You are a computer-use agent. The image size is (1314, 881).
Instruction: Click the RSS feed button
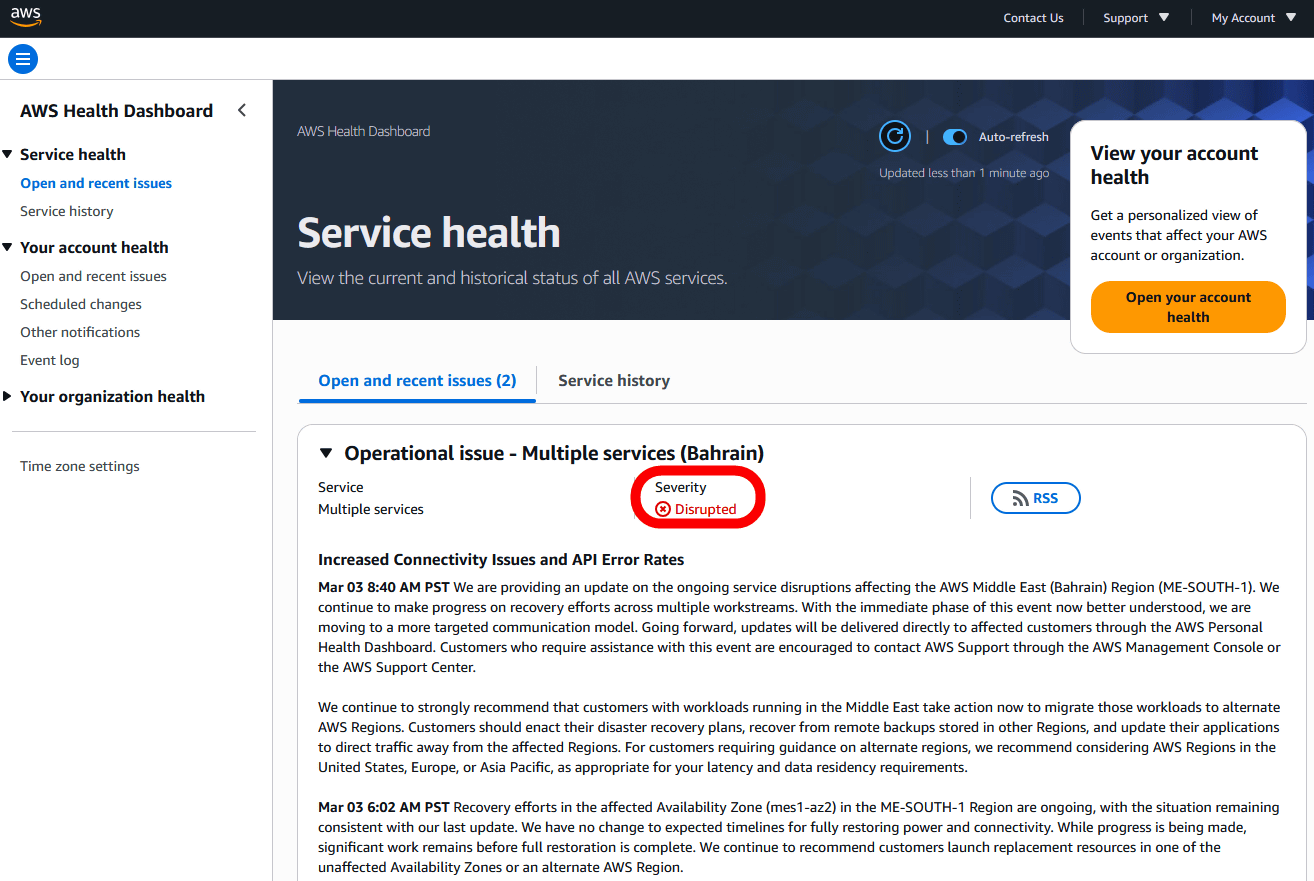[1035, 498]
